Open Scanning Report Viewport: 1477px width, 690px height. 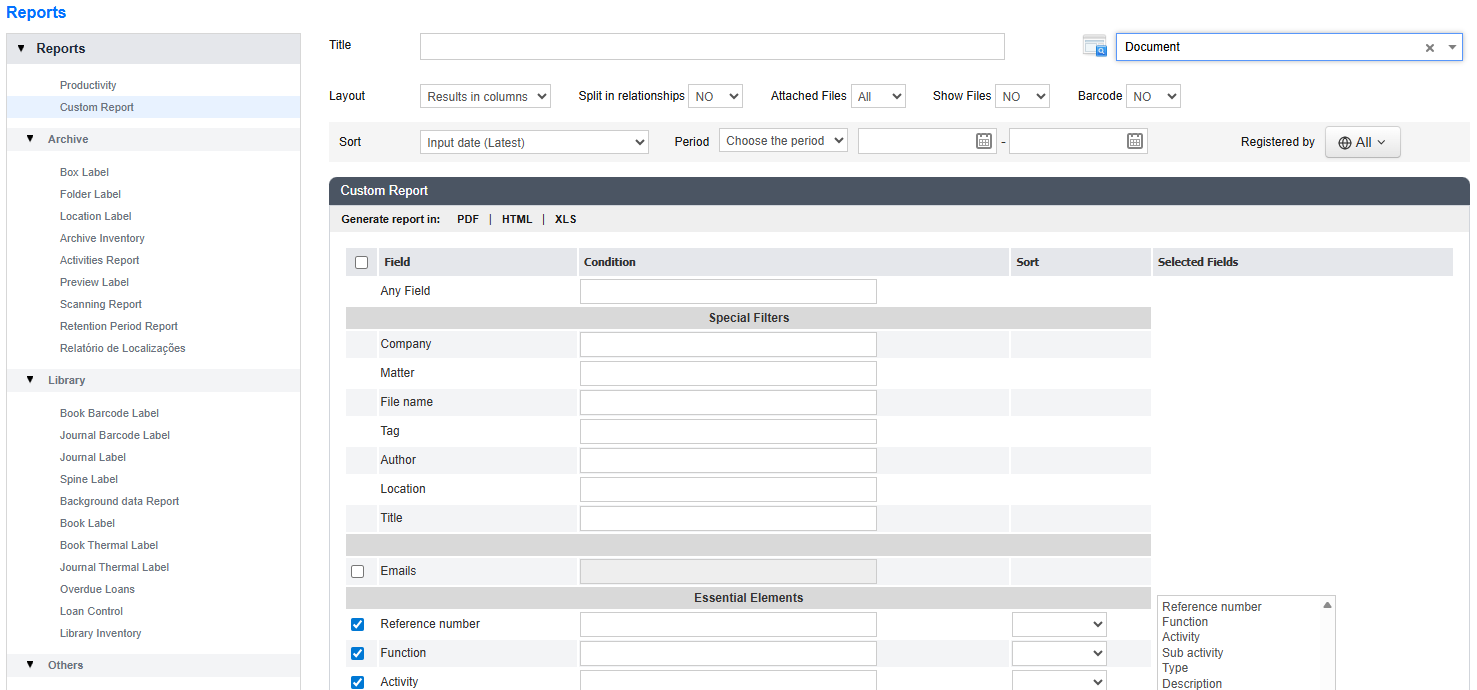coord(101,304)
